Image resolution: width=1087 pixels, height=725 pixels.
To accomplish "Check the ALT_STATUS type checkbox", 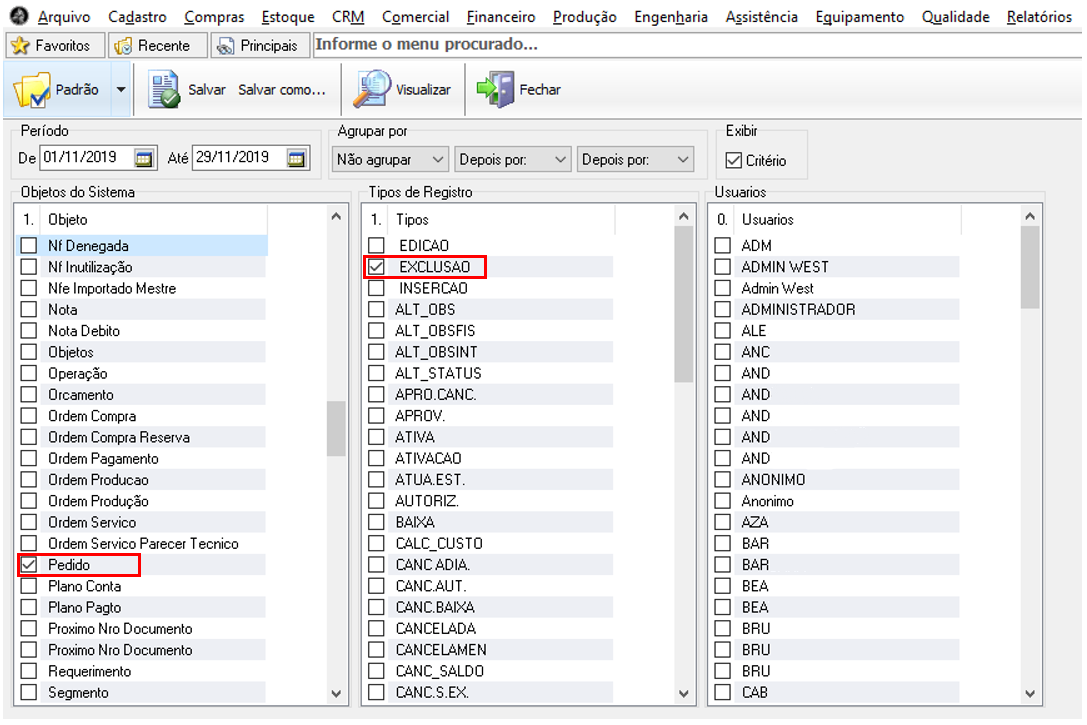I will pyautogui.click(x=376, y=374).
